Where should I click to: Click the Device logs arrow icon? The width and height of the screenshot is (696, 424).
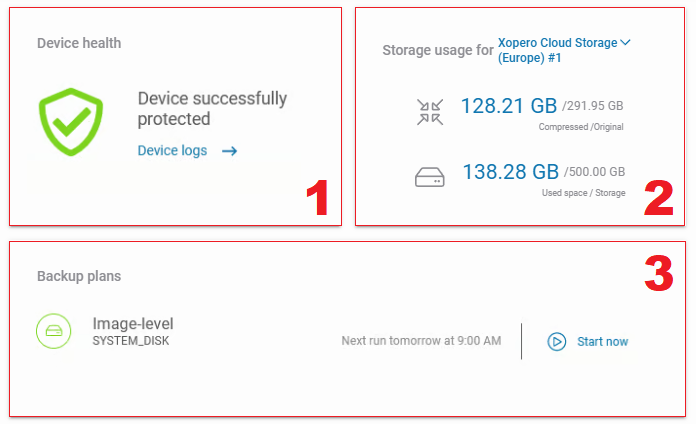229,151
